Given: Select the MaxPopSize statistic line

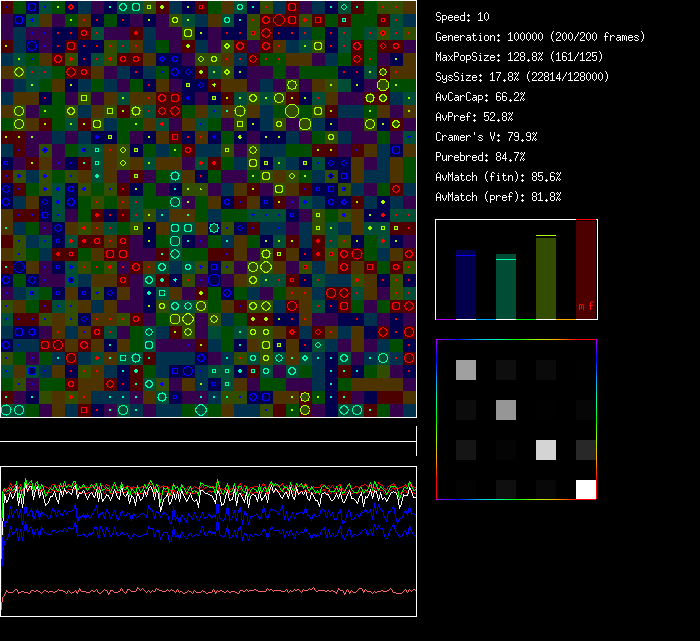Looking at the screenshot, I should [x=521, y=57].
